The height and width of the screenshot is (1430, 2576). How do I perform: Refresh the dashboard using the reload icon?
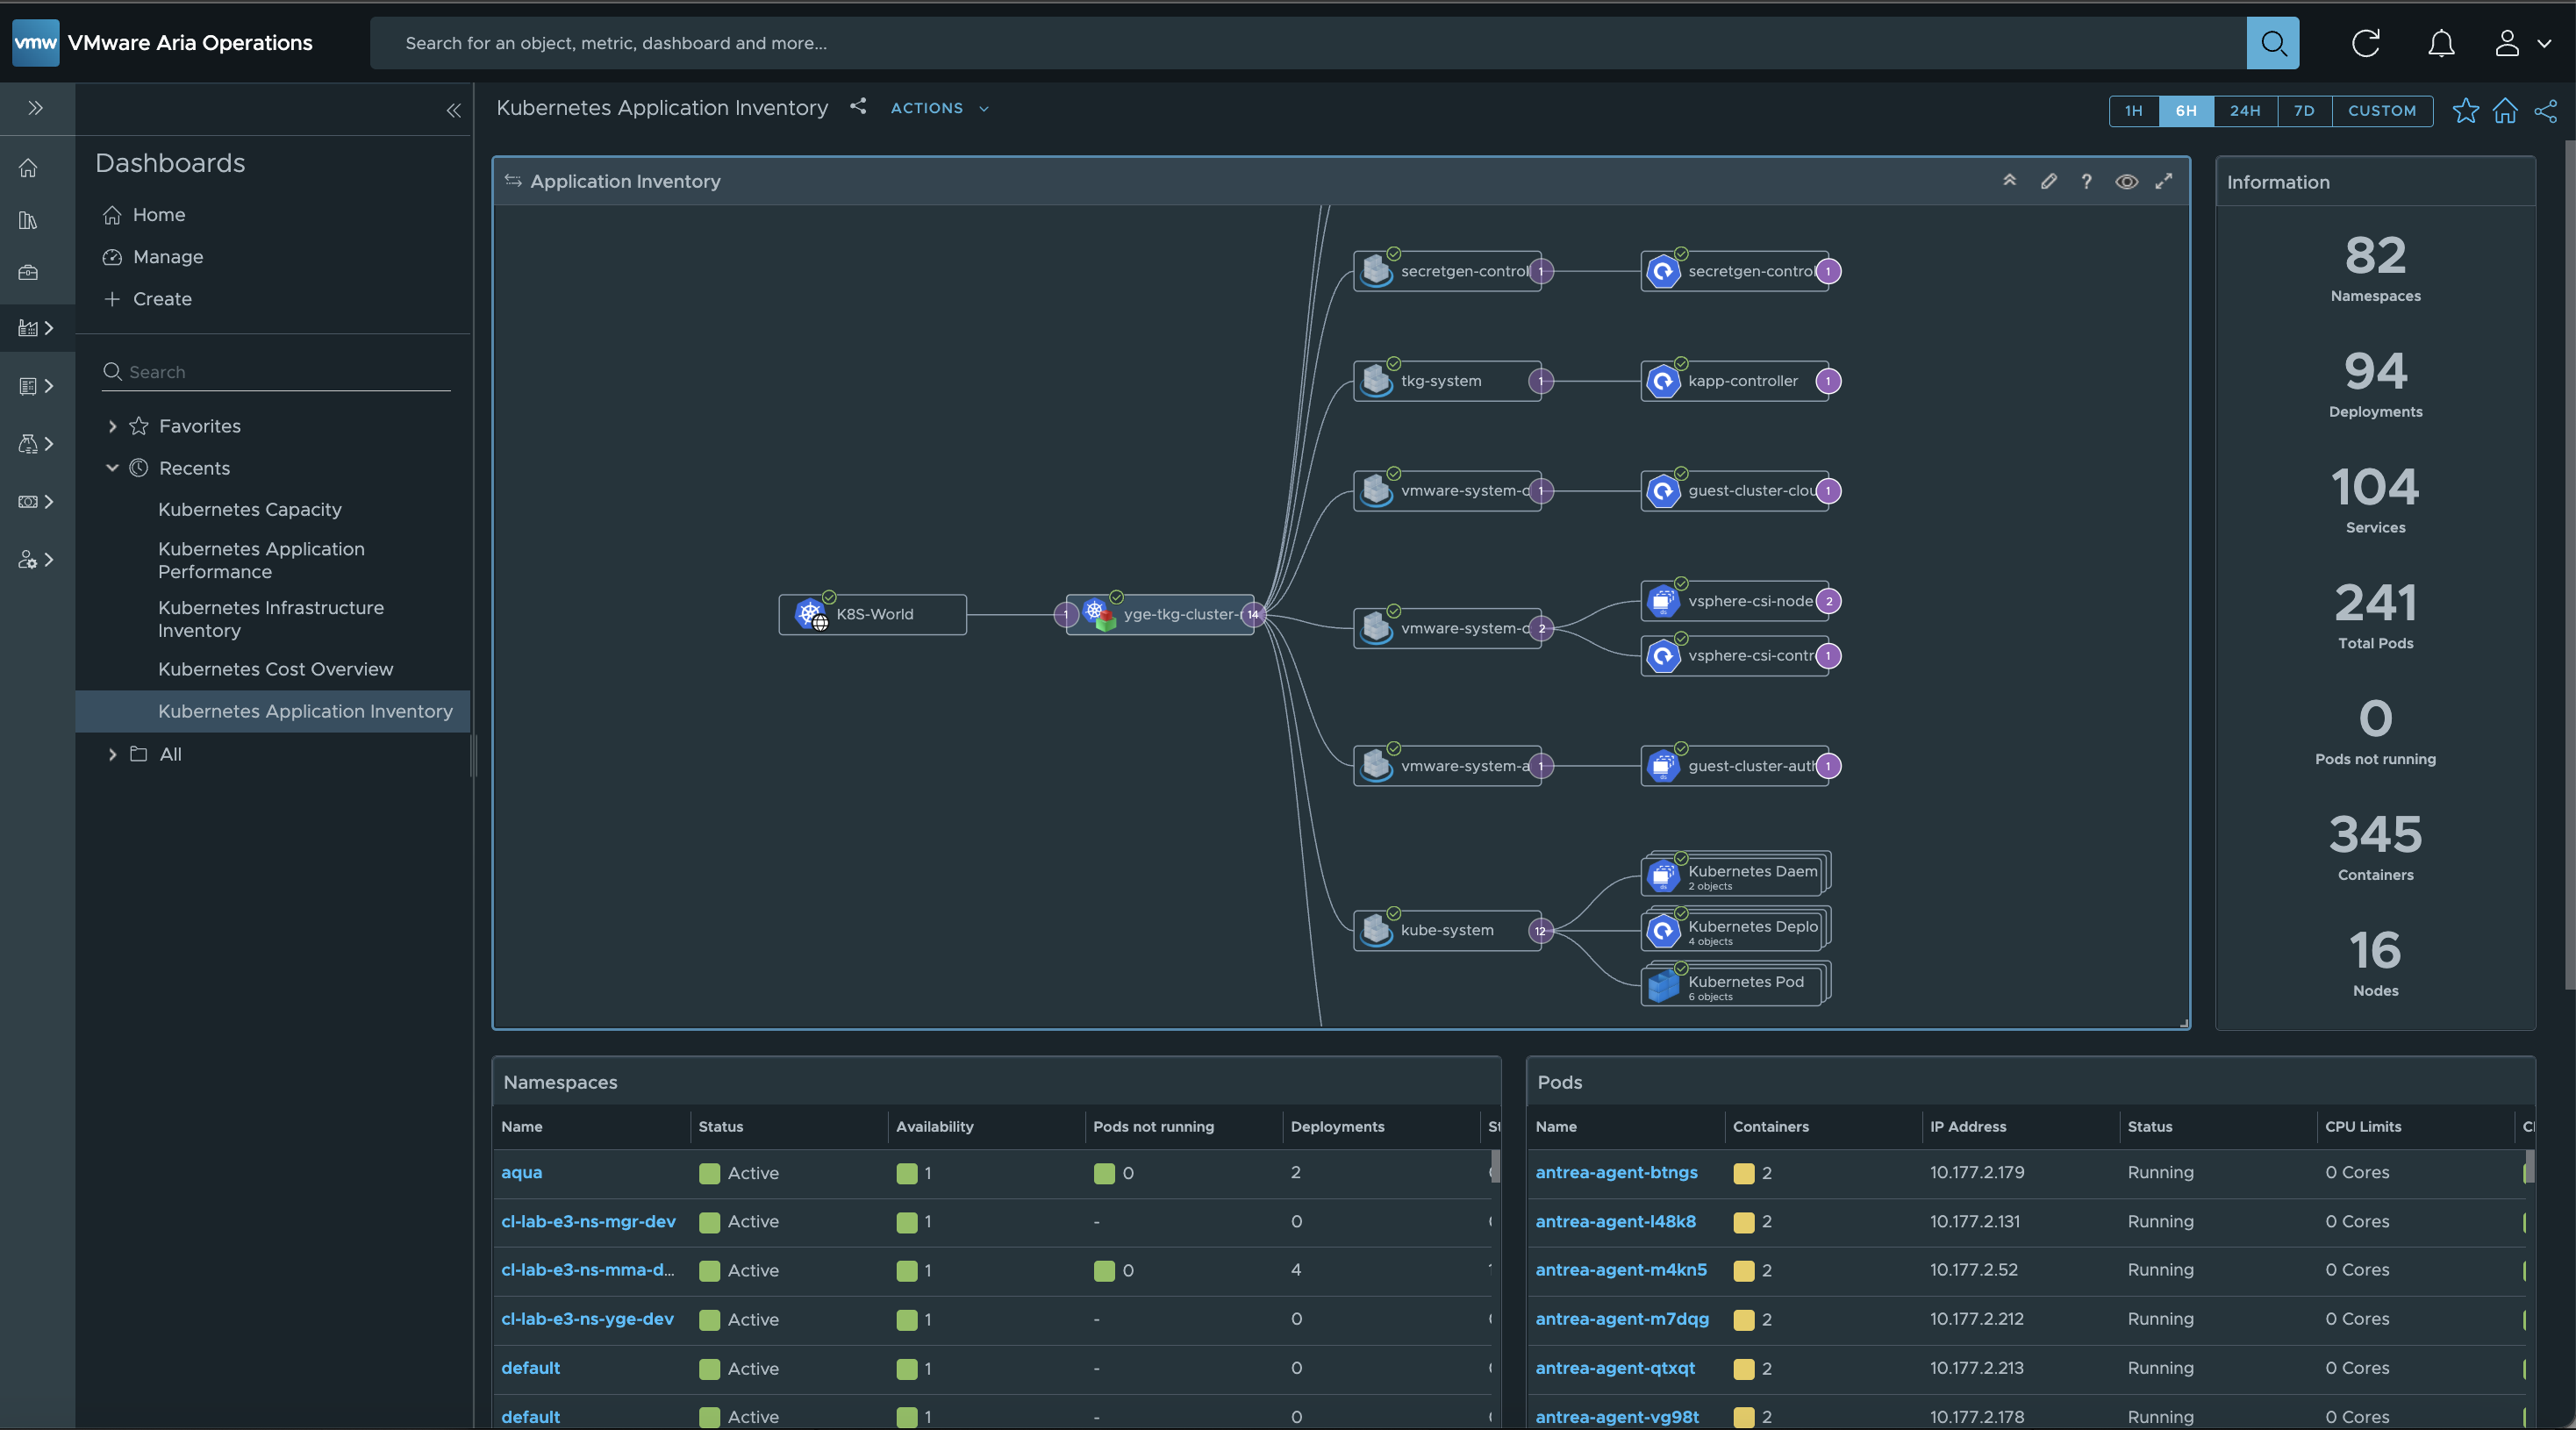(2365, 43)
